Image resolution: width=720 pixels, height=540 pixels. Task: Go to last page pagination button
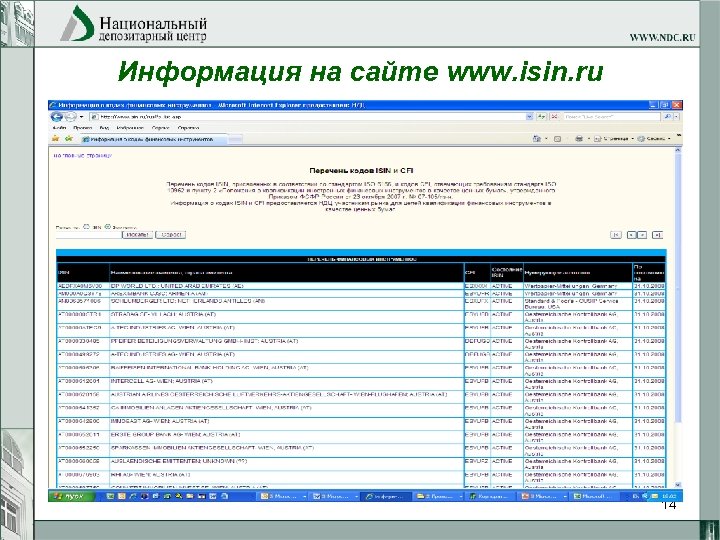pyautogui.click(x=657, y=235)
